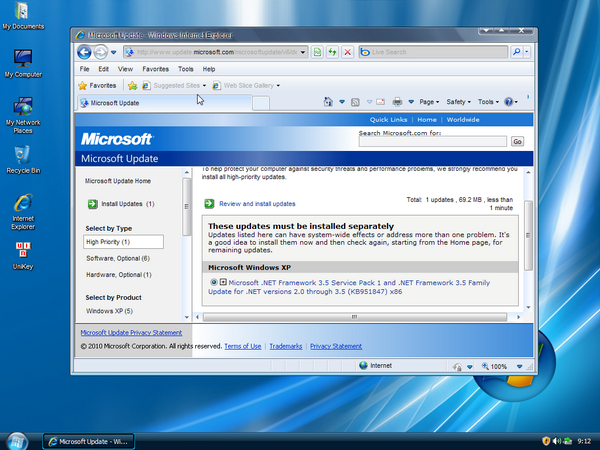This screenshot has height=450, width=600.
Task: Open the Help menu
Action: click(209, 69)
